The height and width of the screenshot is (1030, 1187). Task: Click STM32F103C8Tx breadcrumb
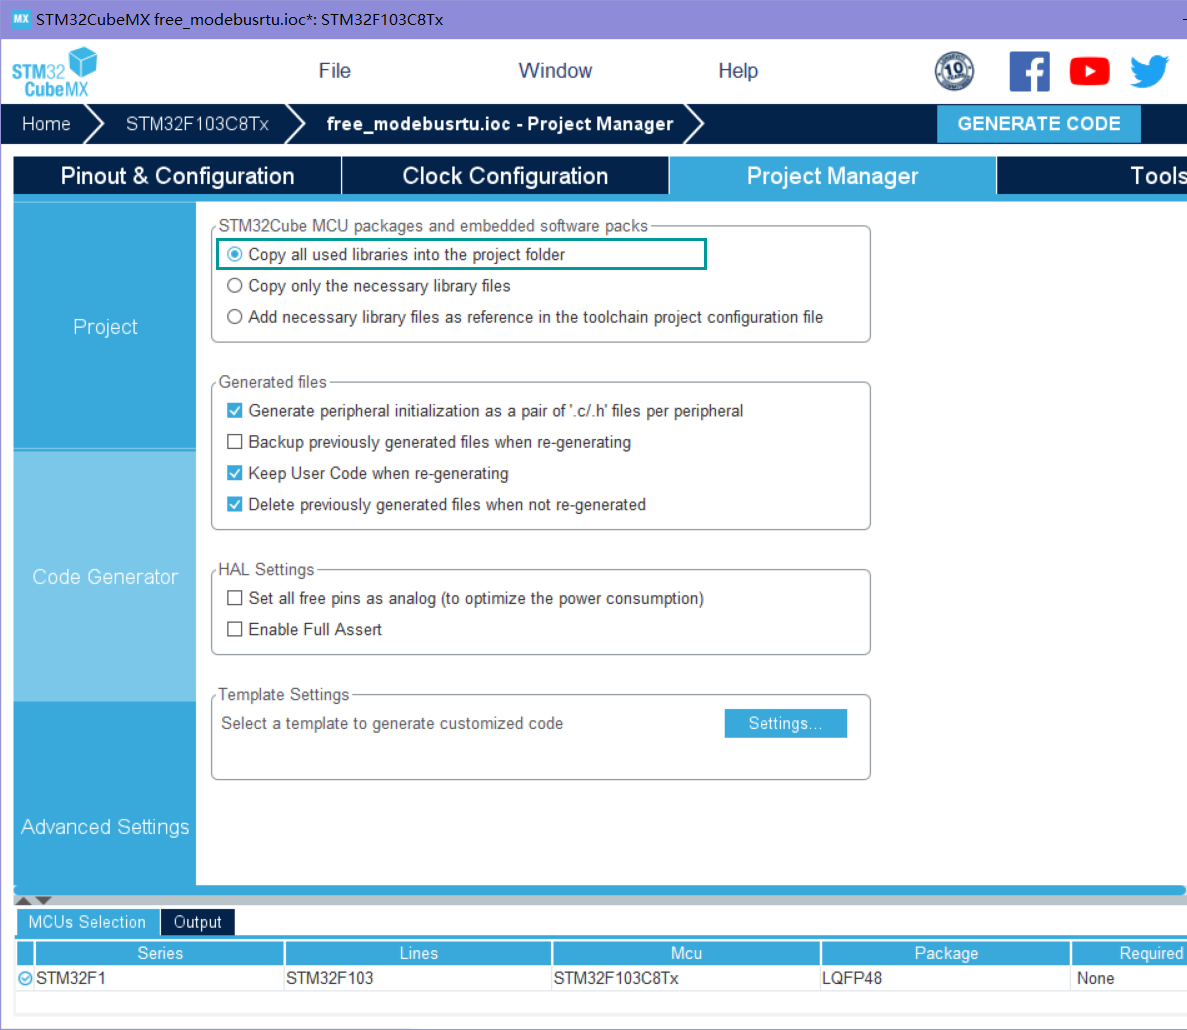[x=197, y=123]
